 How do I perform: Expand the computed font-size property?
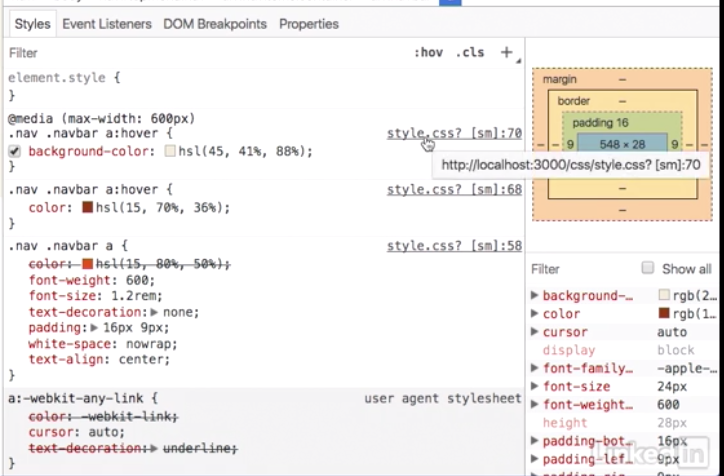click(535, 386)
